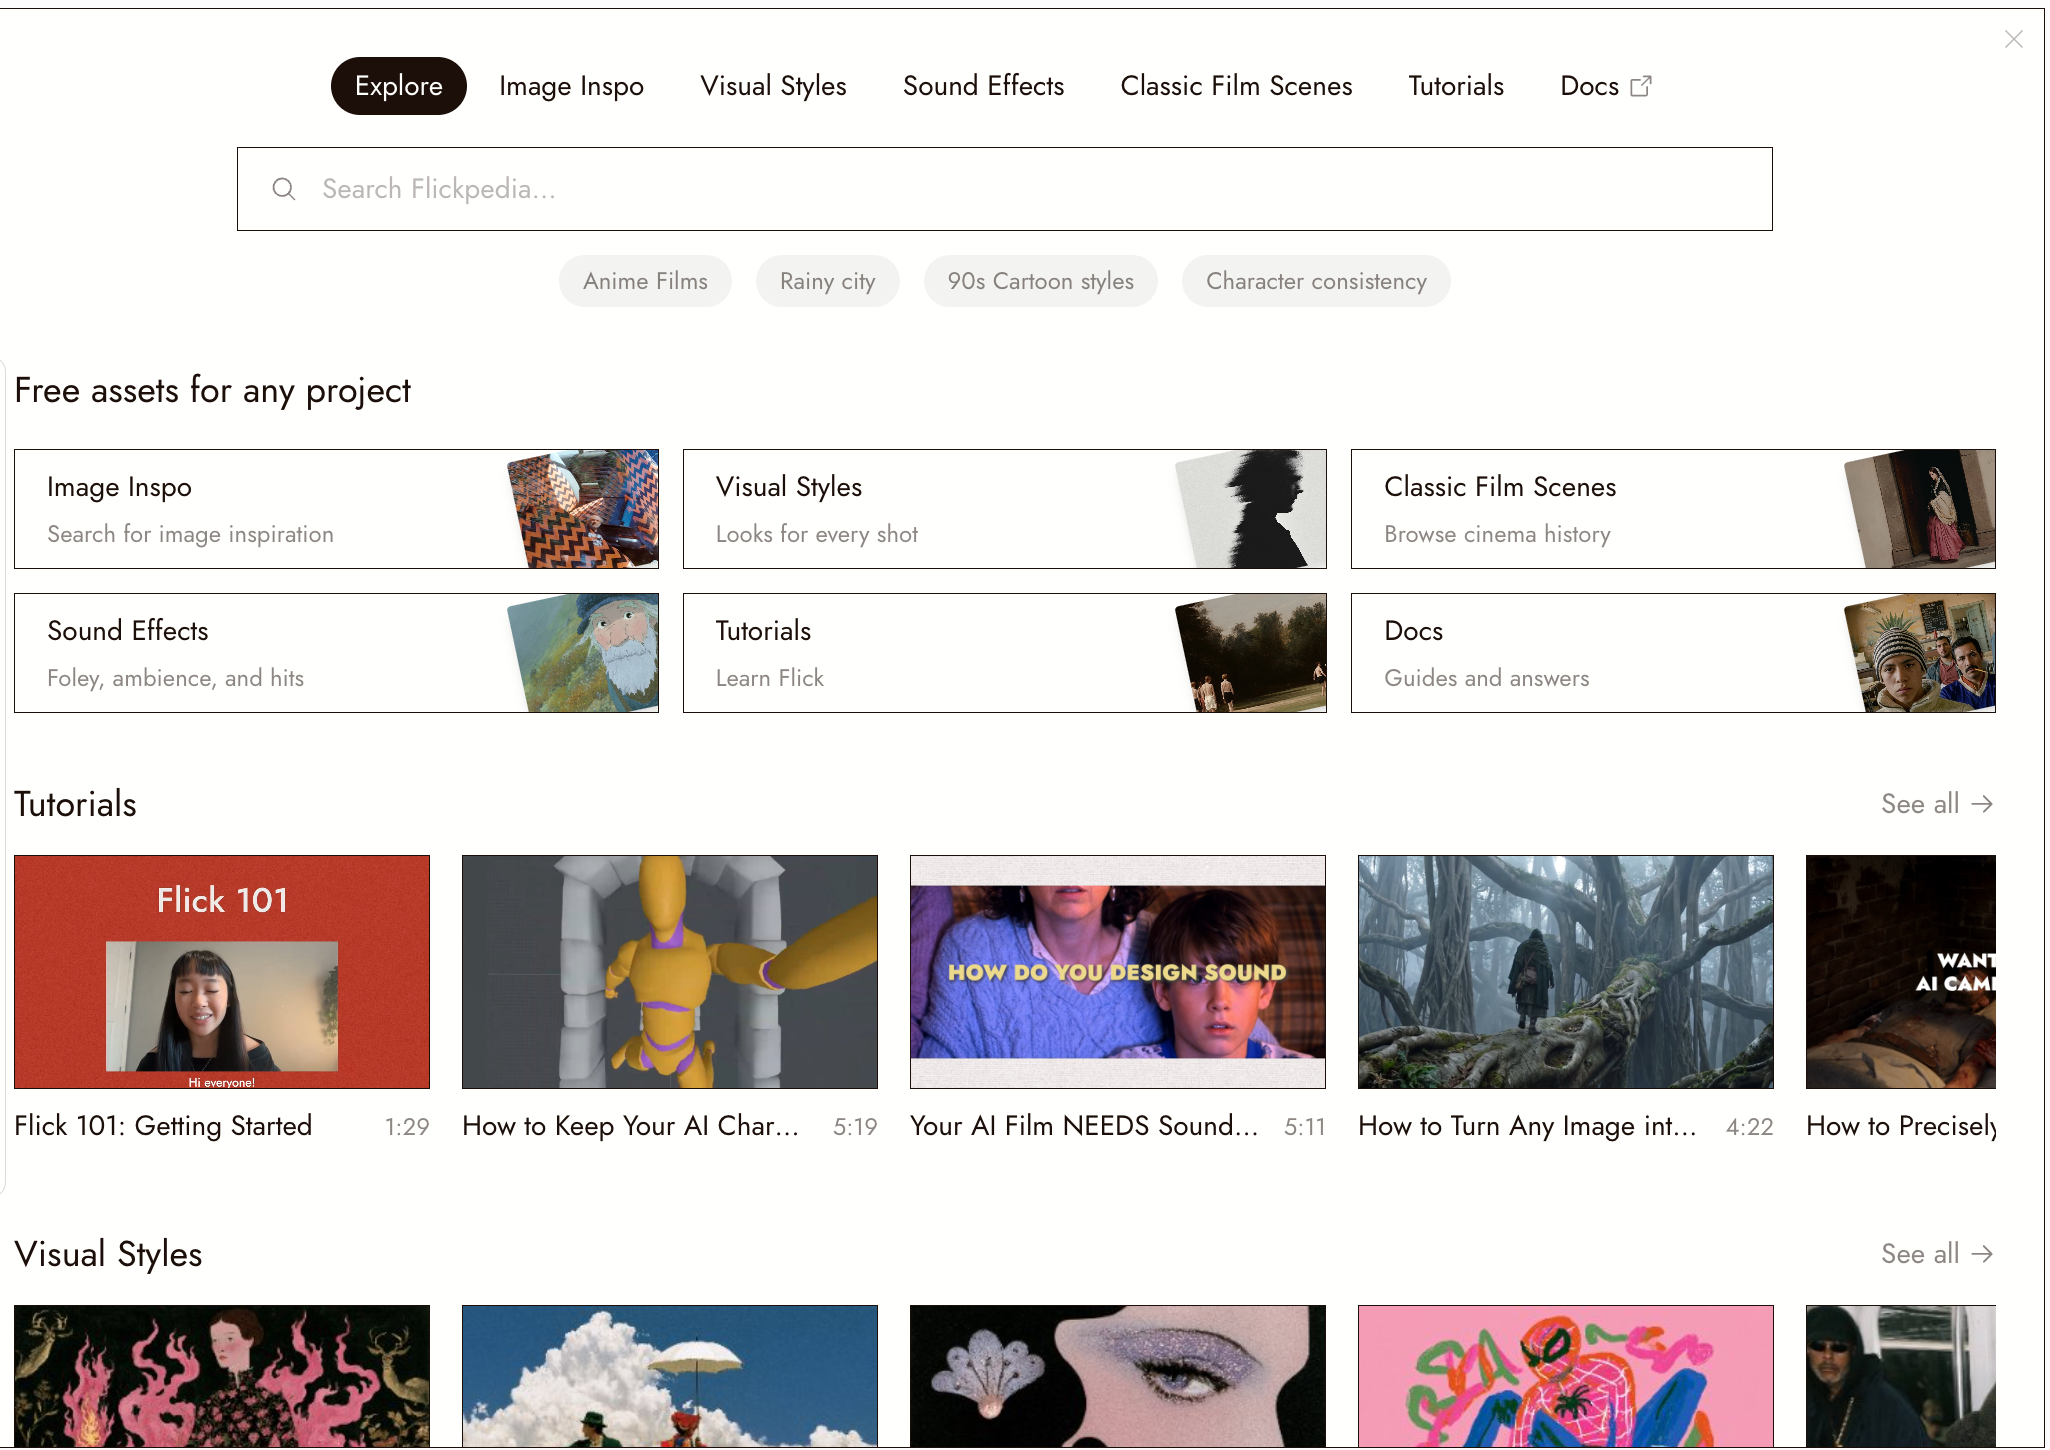Open the glitter eye visual style thumbnail
The width and height of the screenshot is (2050, 1450).
(x=1118, y=1376)
